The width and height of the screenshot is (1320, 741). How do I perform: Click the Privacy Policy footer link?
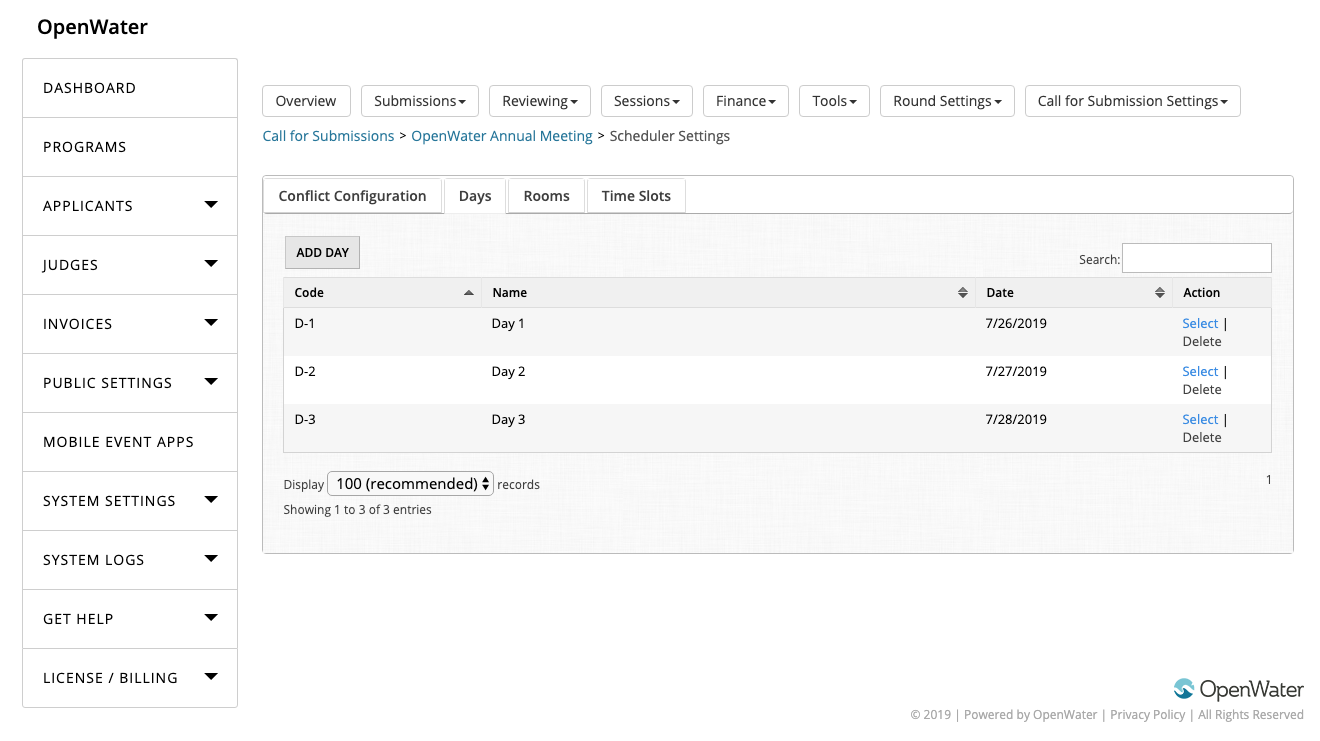pos(1148,715)
